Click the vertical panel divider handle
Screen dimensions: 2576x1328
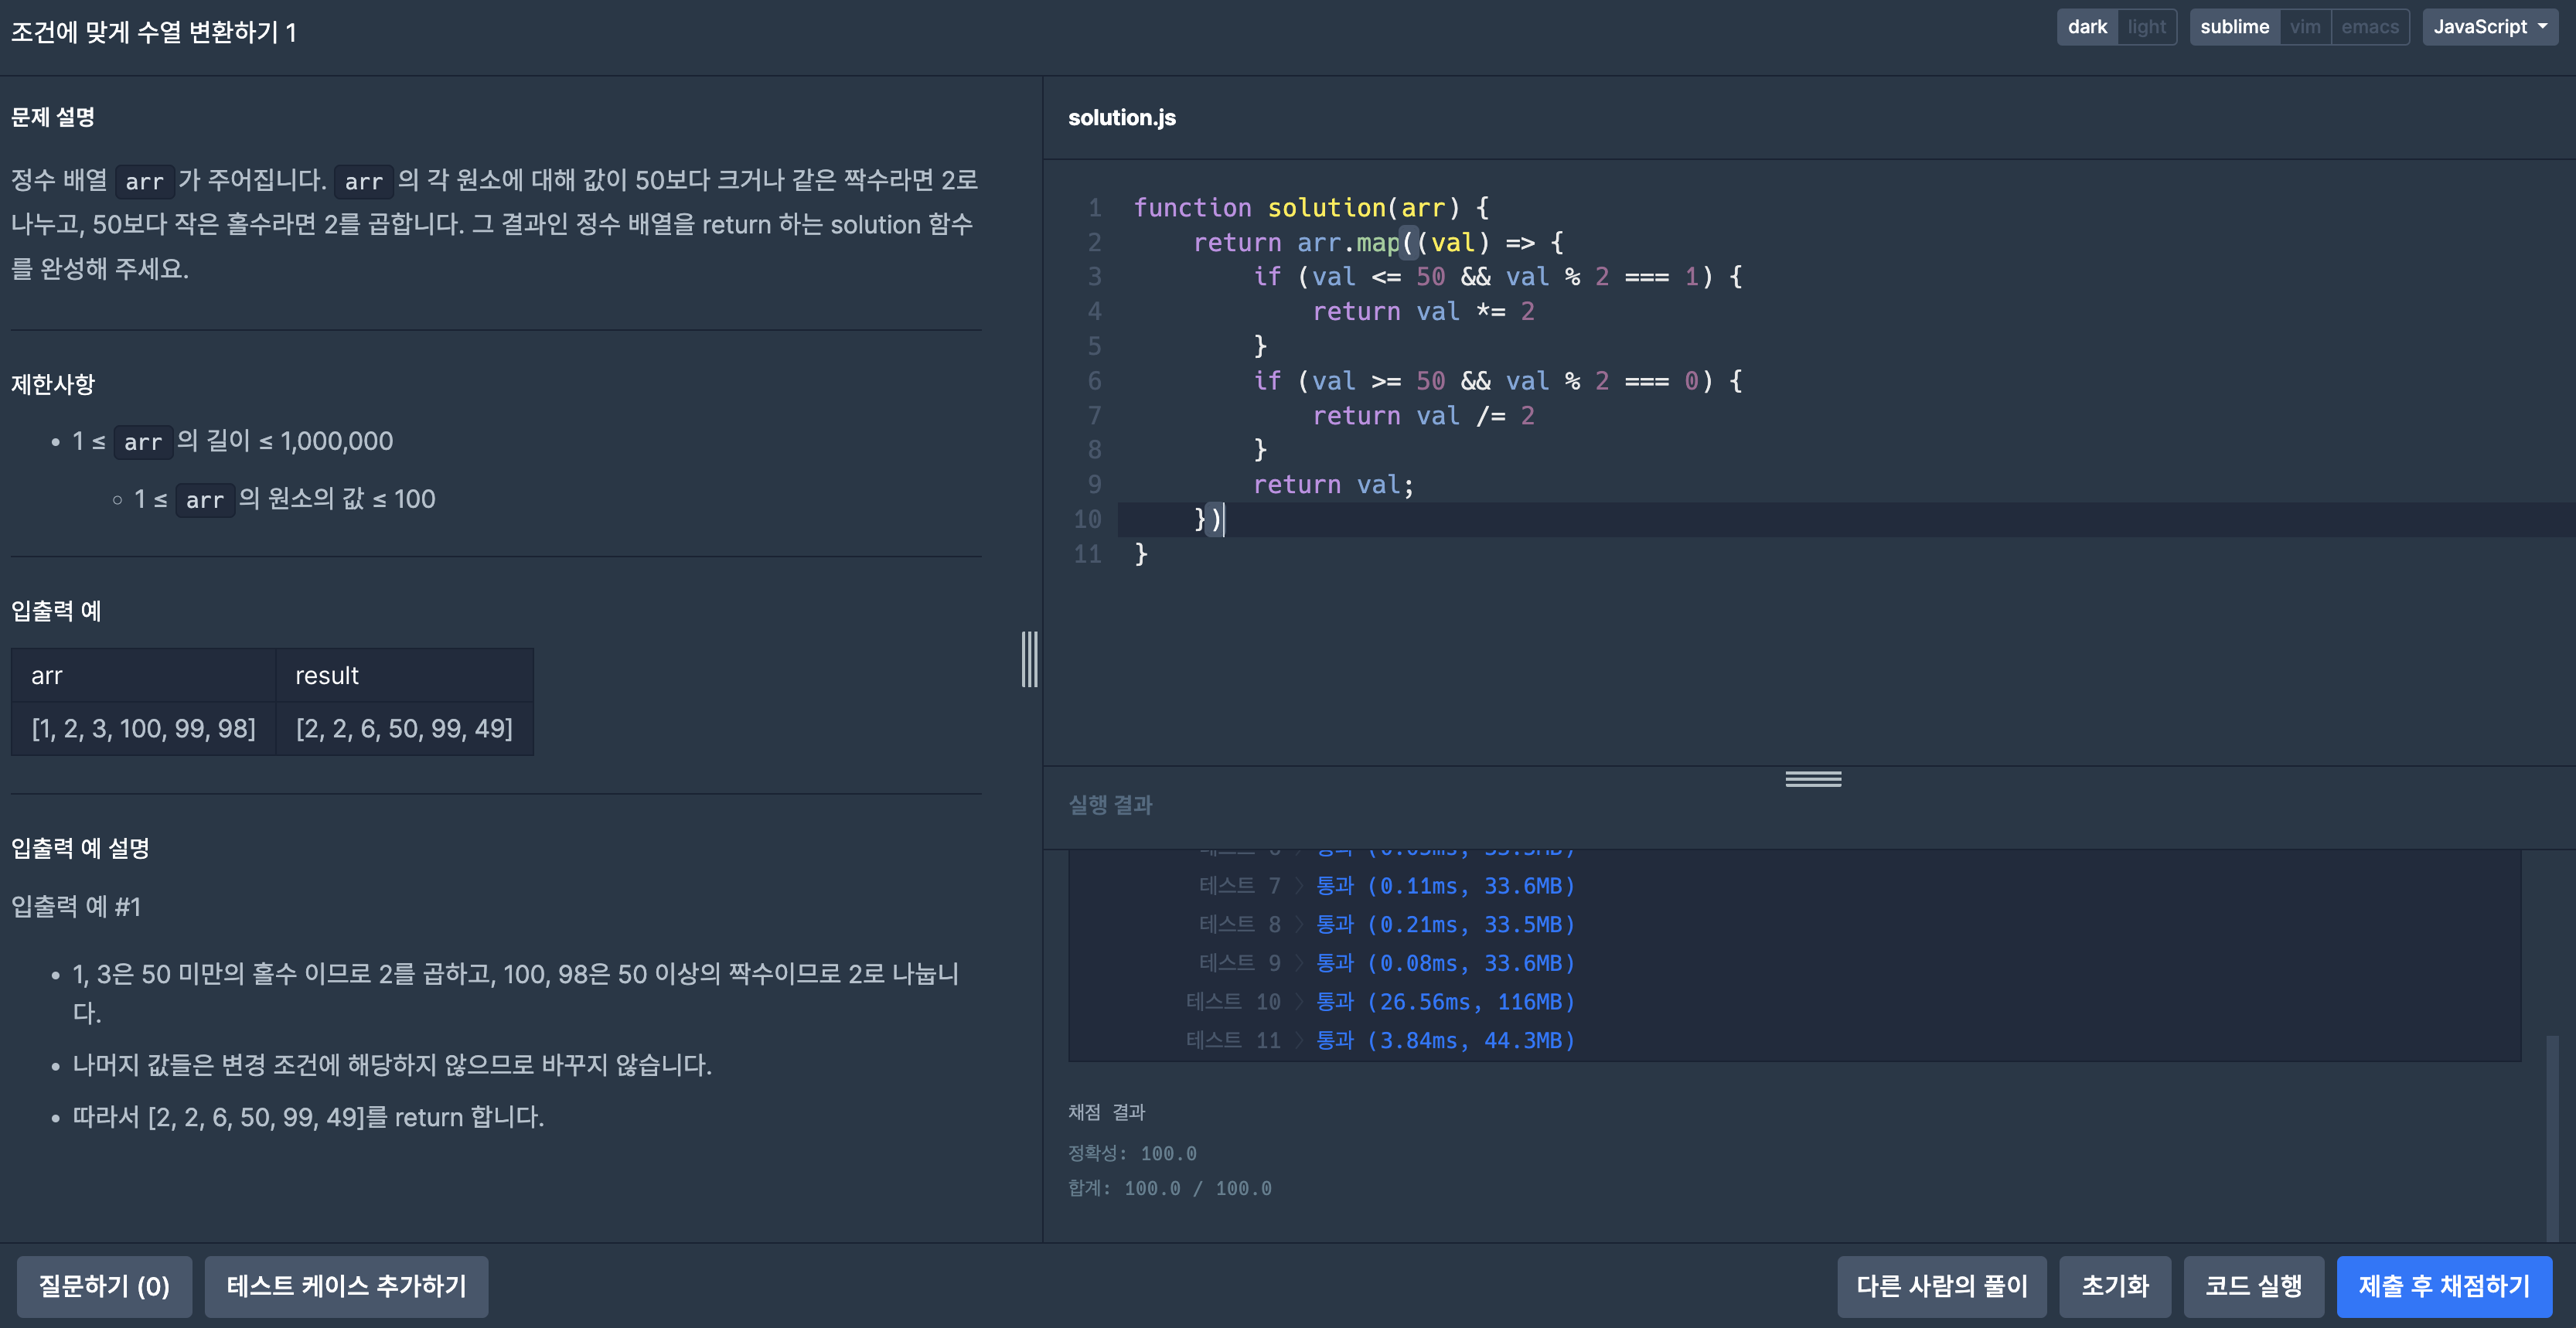[x=1029, y=659]
